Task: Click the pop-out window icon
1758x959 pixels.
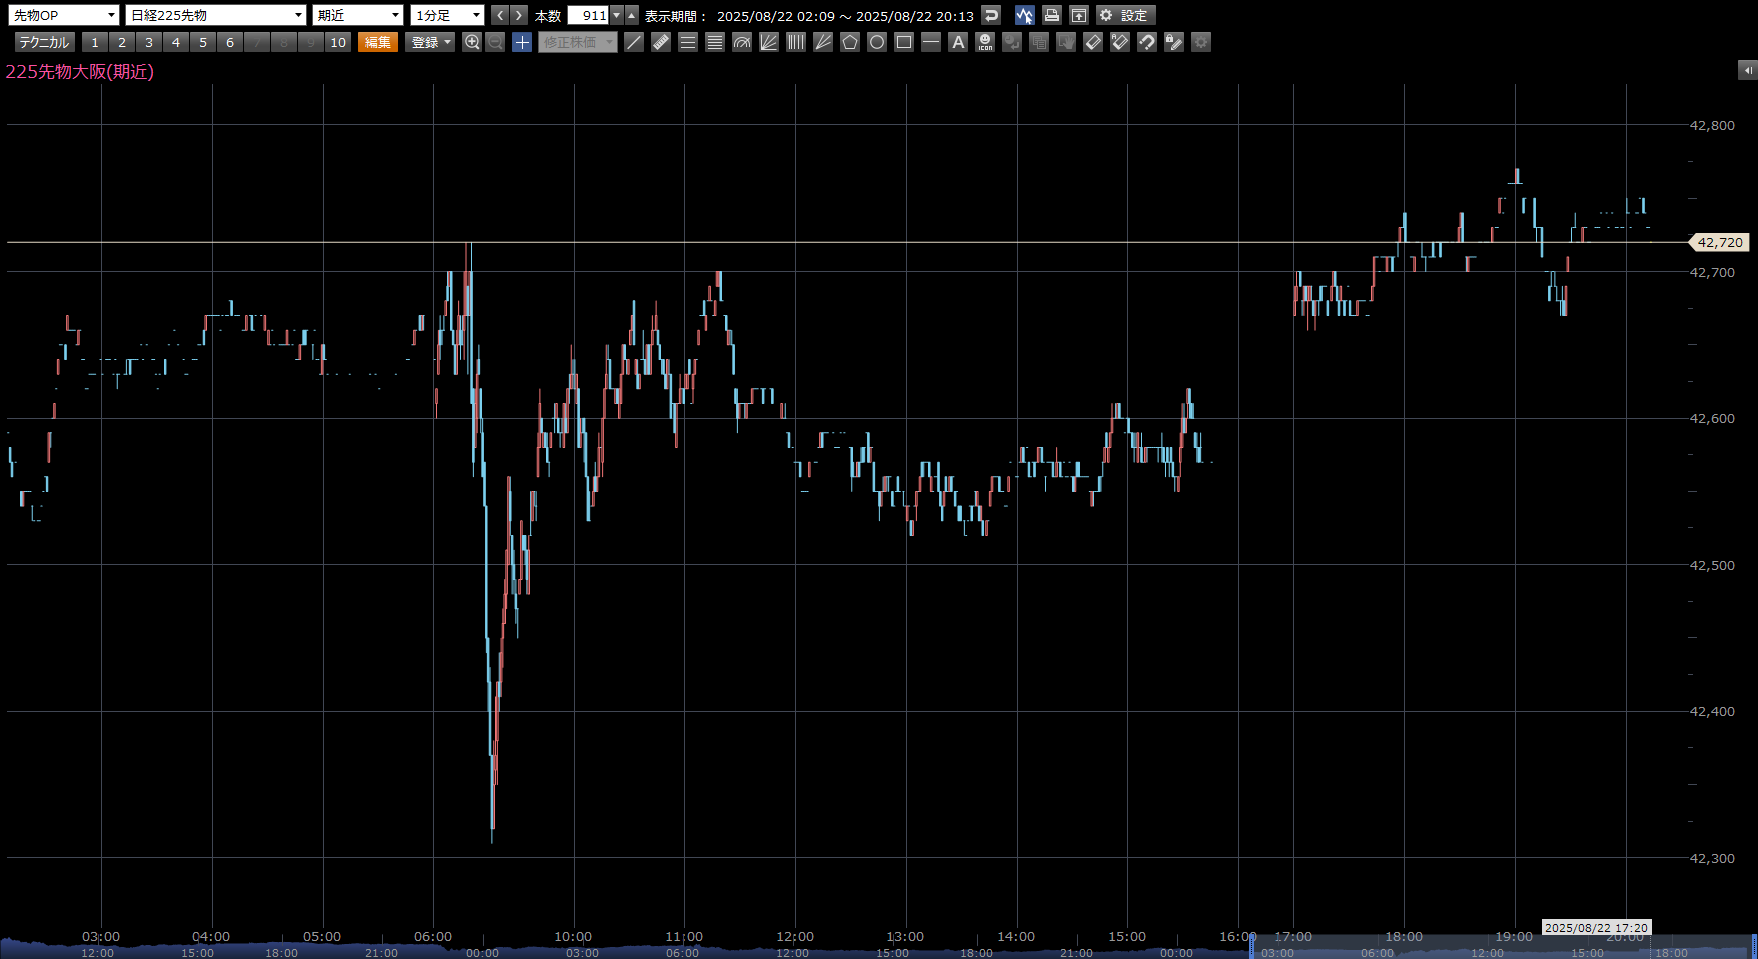Action: [x=1078, y=15]
